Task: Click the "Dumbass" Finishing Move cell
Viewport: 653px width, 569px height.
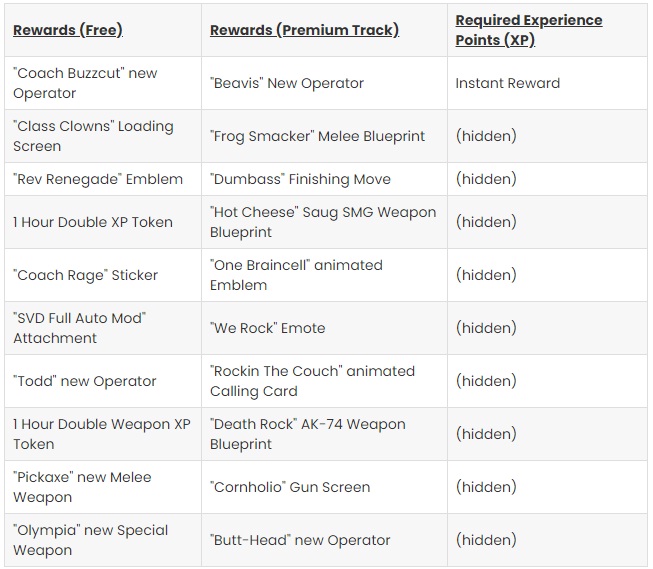Action: 324,179
